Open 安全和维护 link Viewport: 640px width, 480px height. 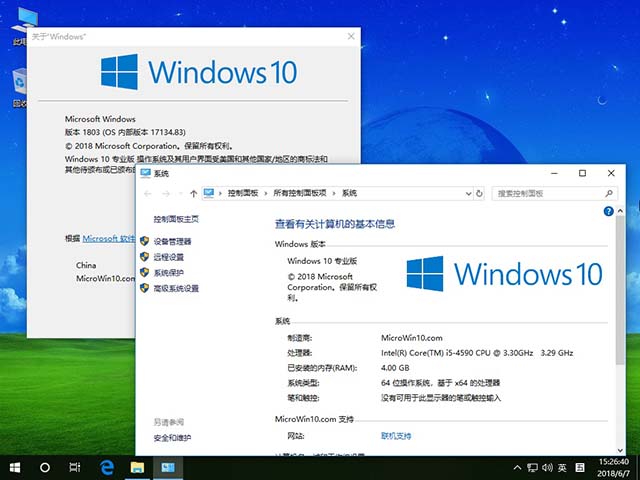tap(172, 438)
